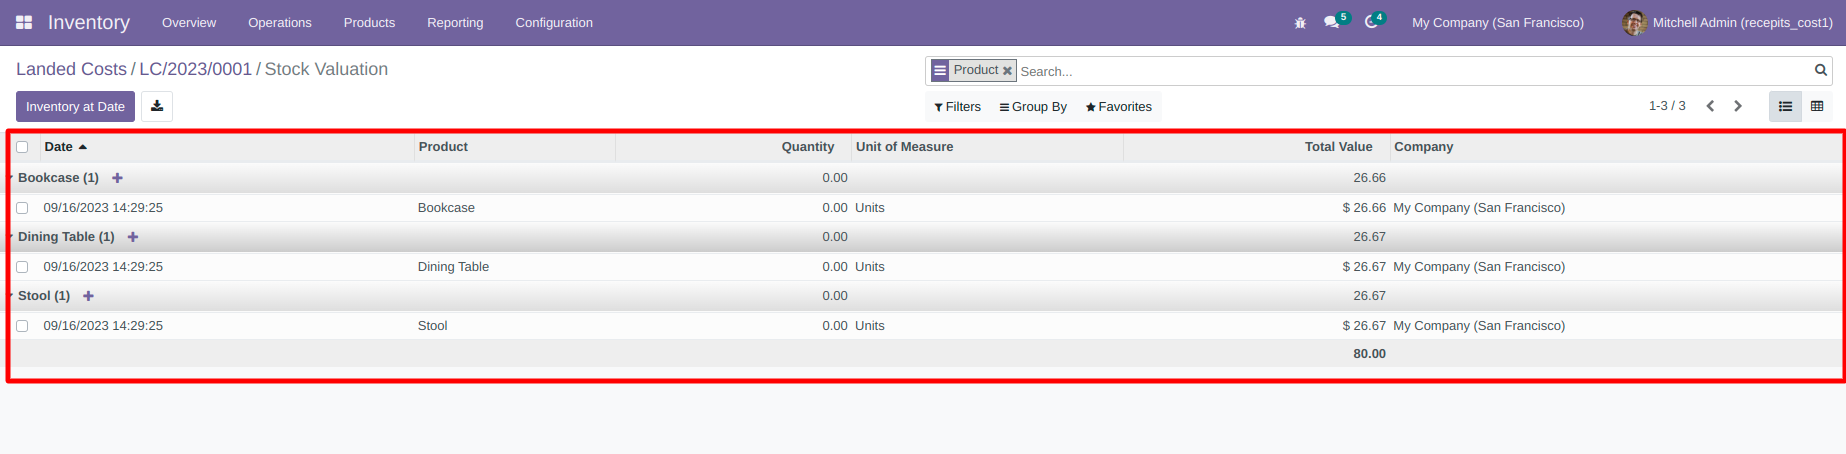Remove the Product group facet

click(1007, 71)
